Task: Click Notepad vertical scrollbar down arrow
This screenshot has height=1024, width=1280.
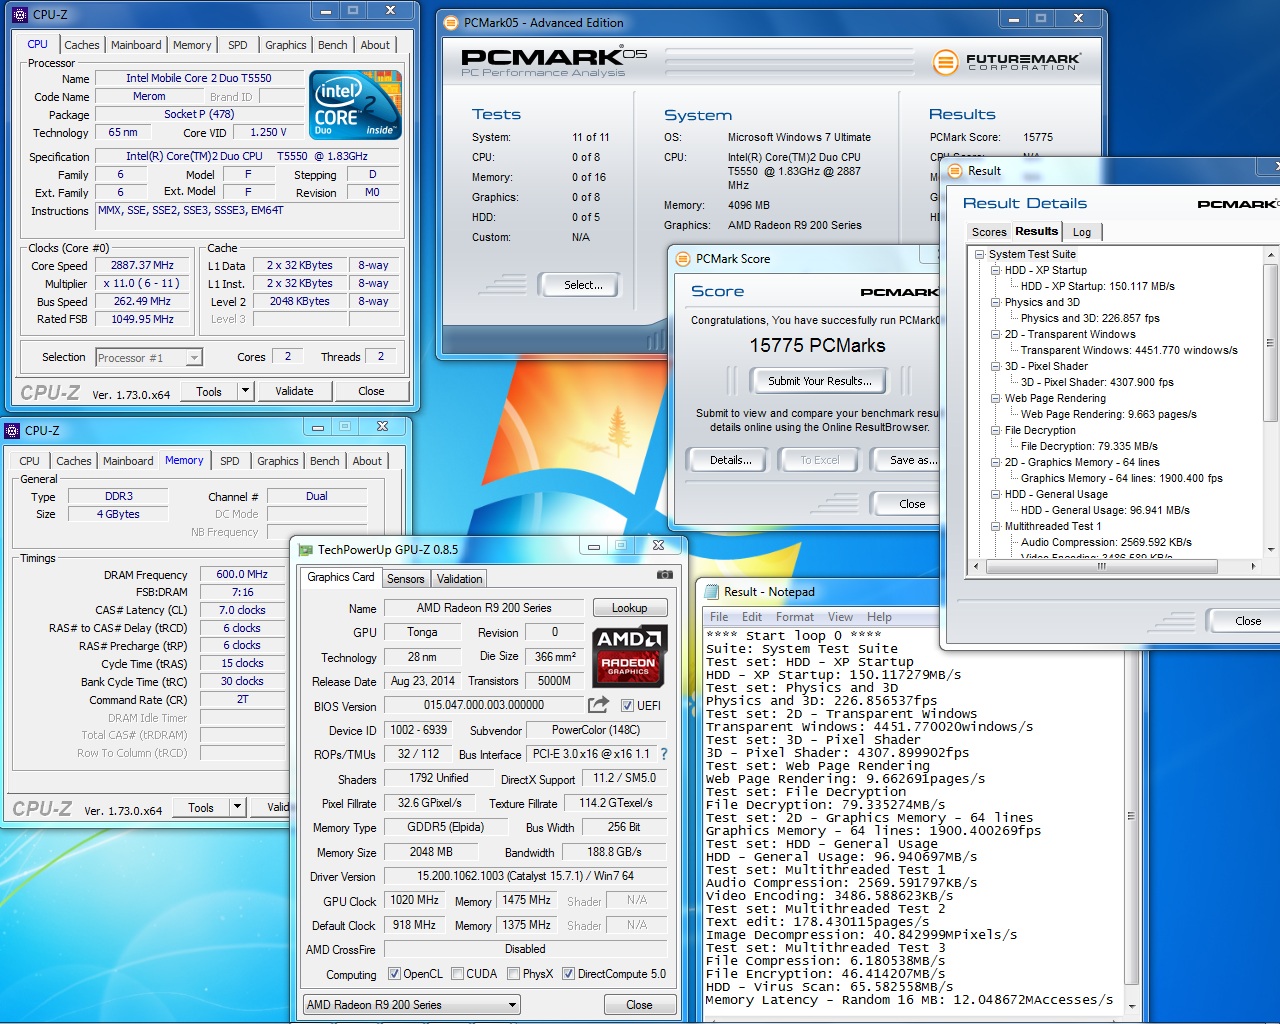Action: click(x=1131, y=1006)
